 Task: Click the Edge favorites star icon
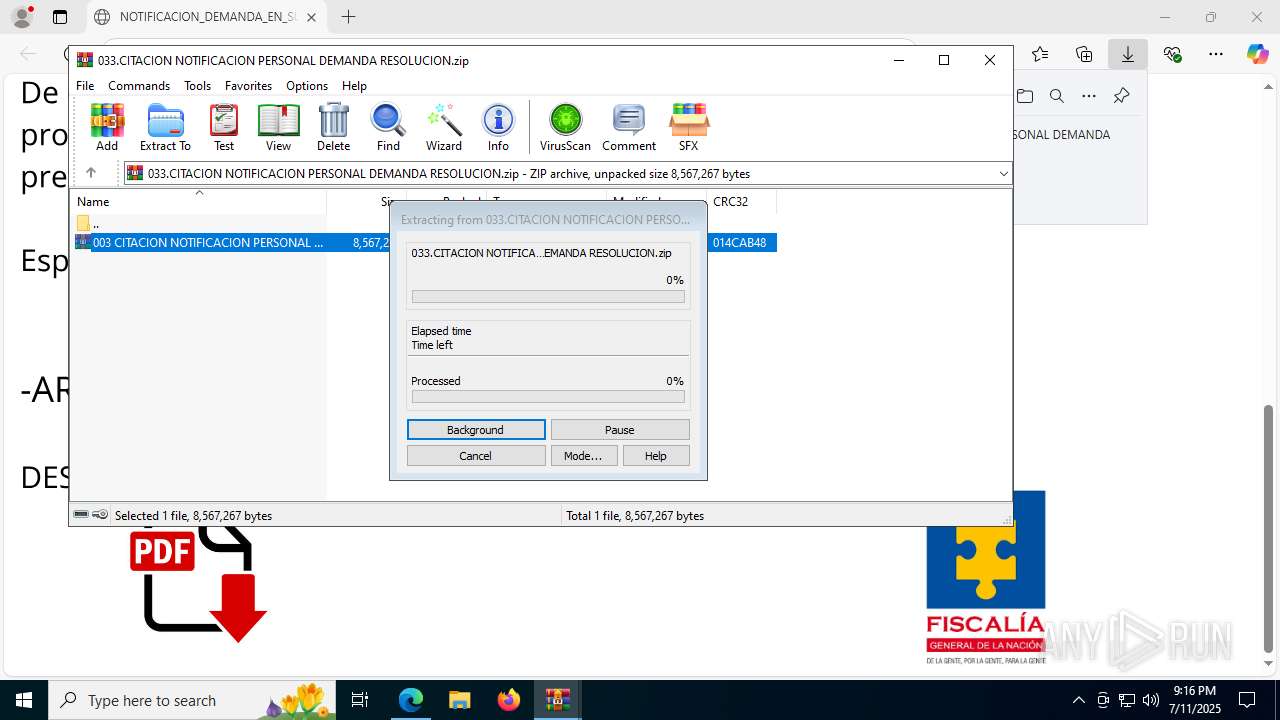pyautogui.click(x=1040, y=54)
